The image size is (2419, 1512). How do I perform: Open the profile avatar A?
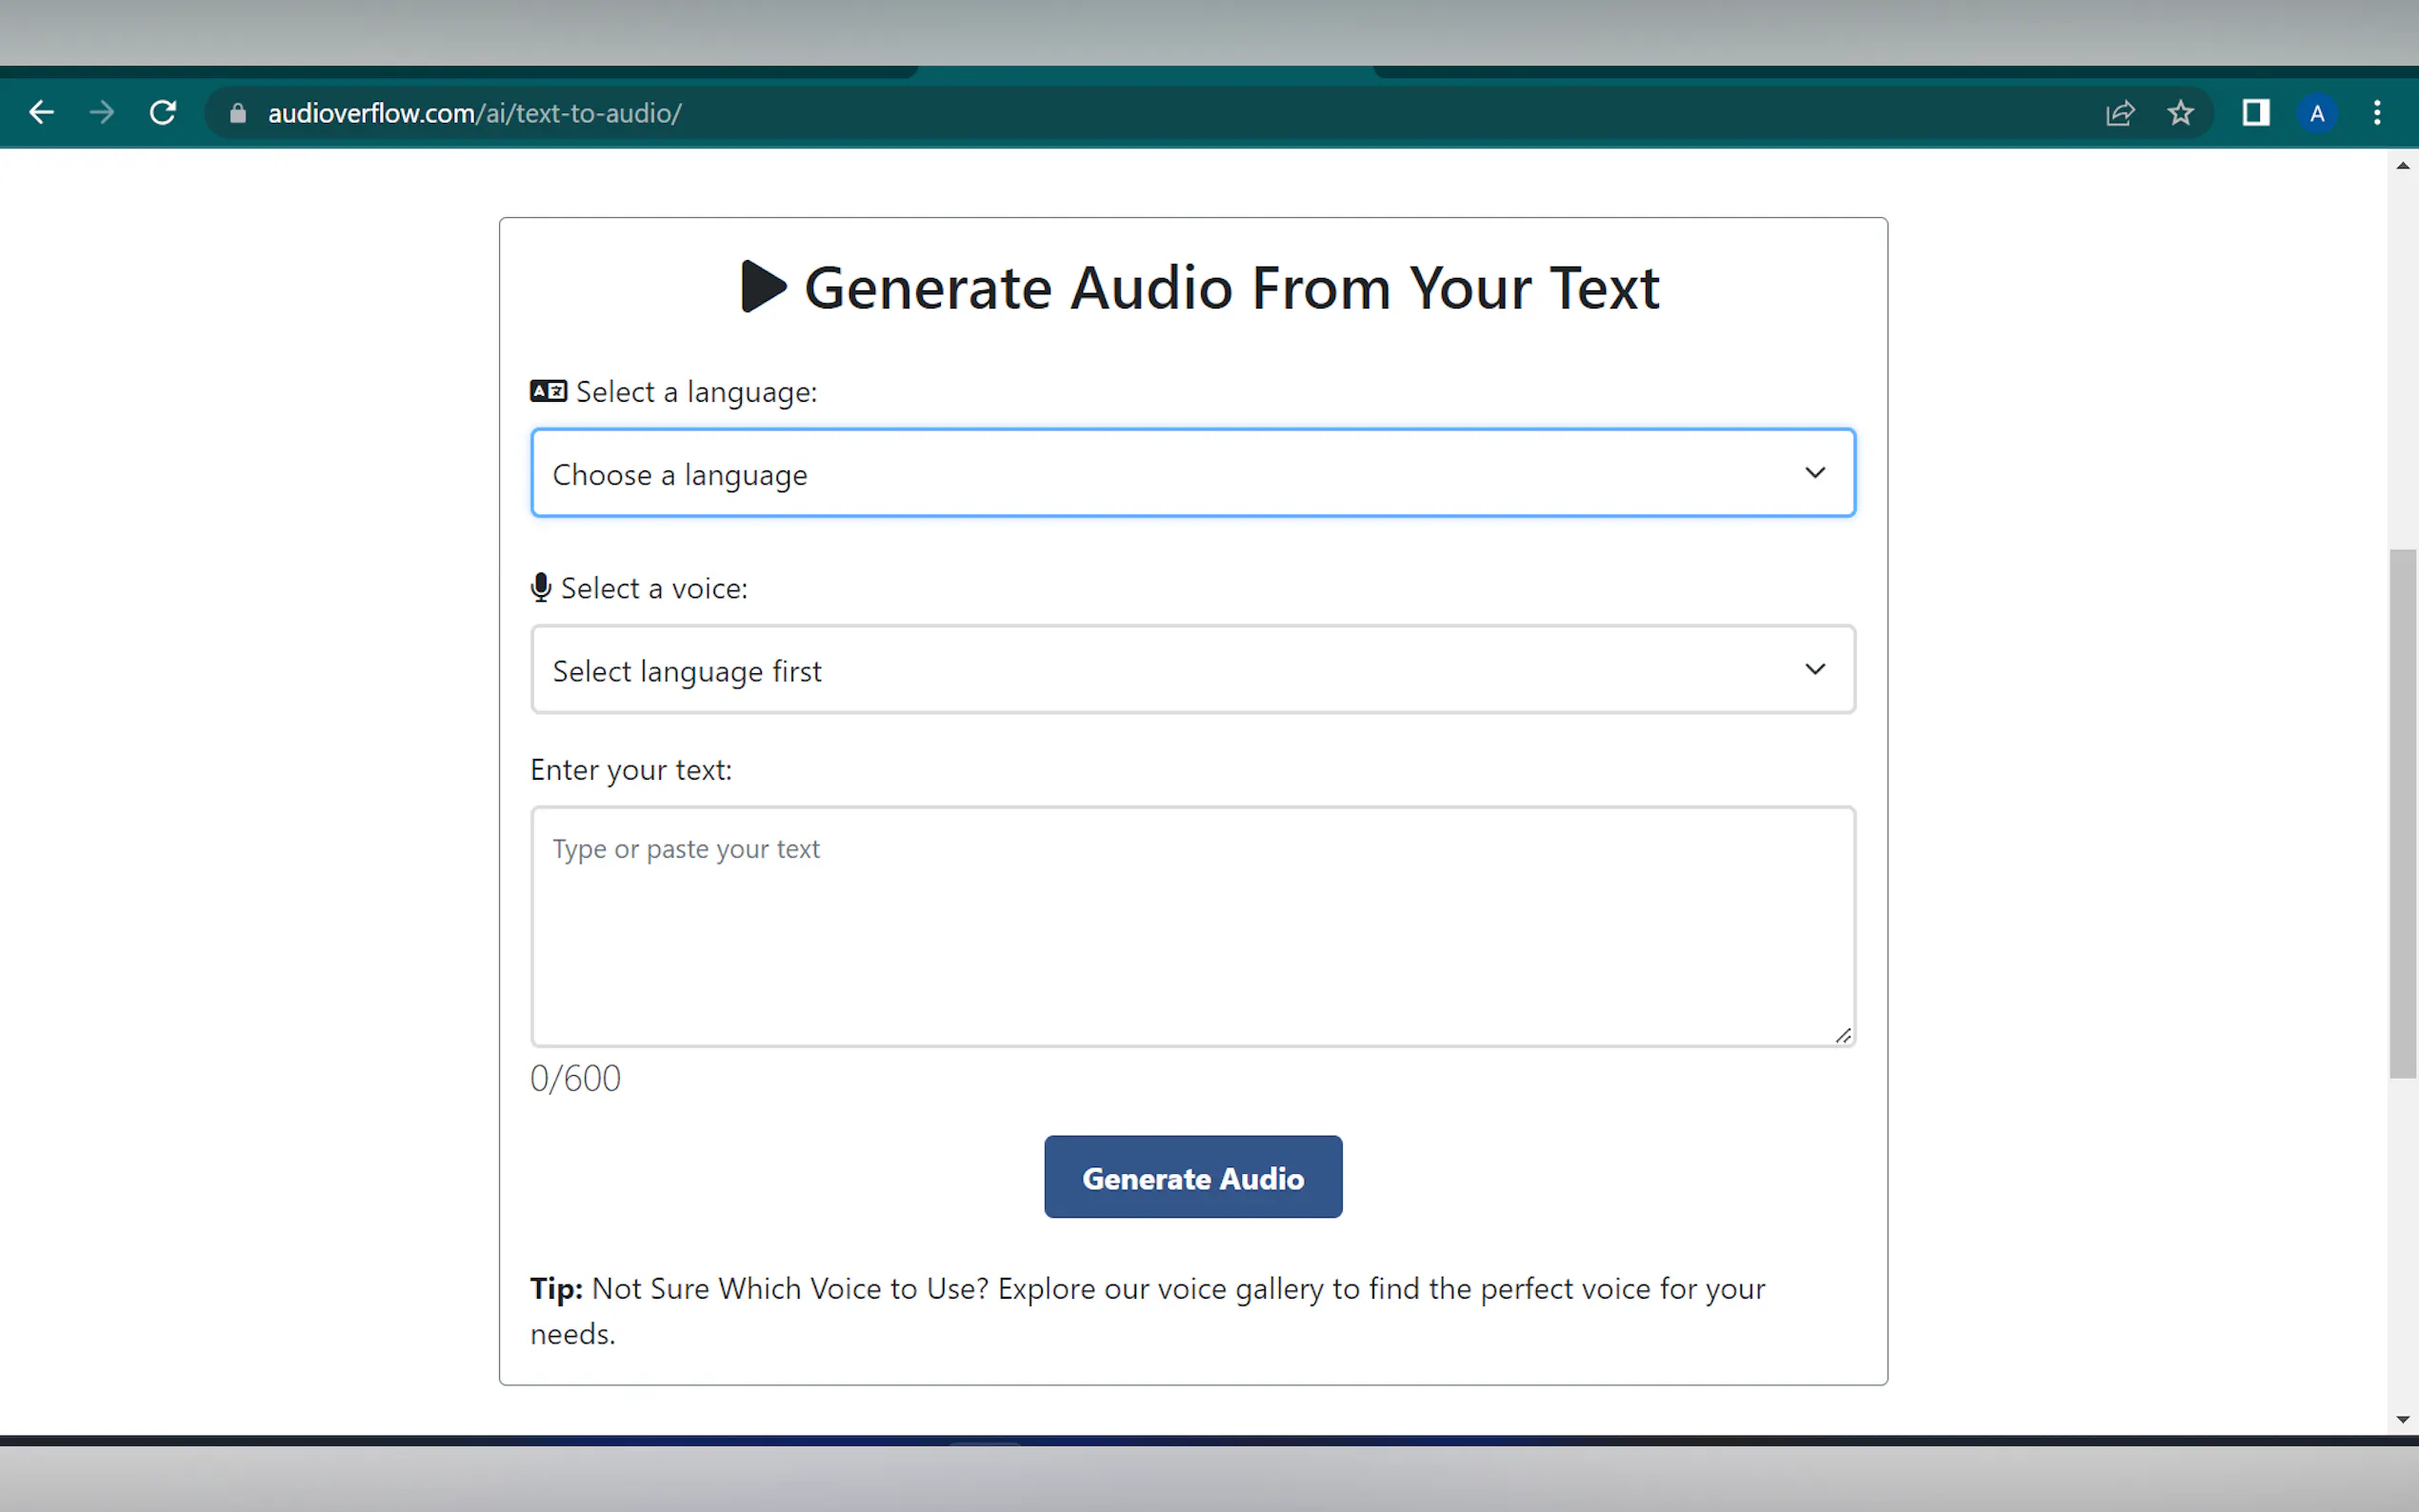[x=2316, y=113]
